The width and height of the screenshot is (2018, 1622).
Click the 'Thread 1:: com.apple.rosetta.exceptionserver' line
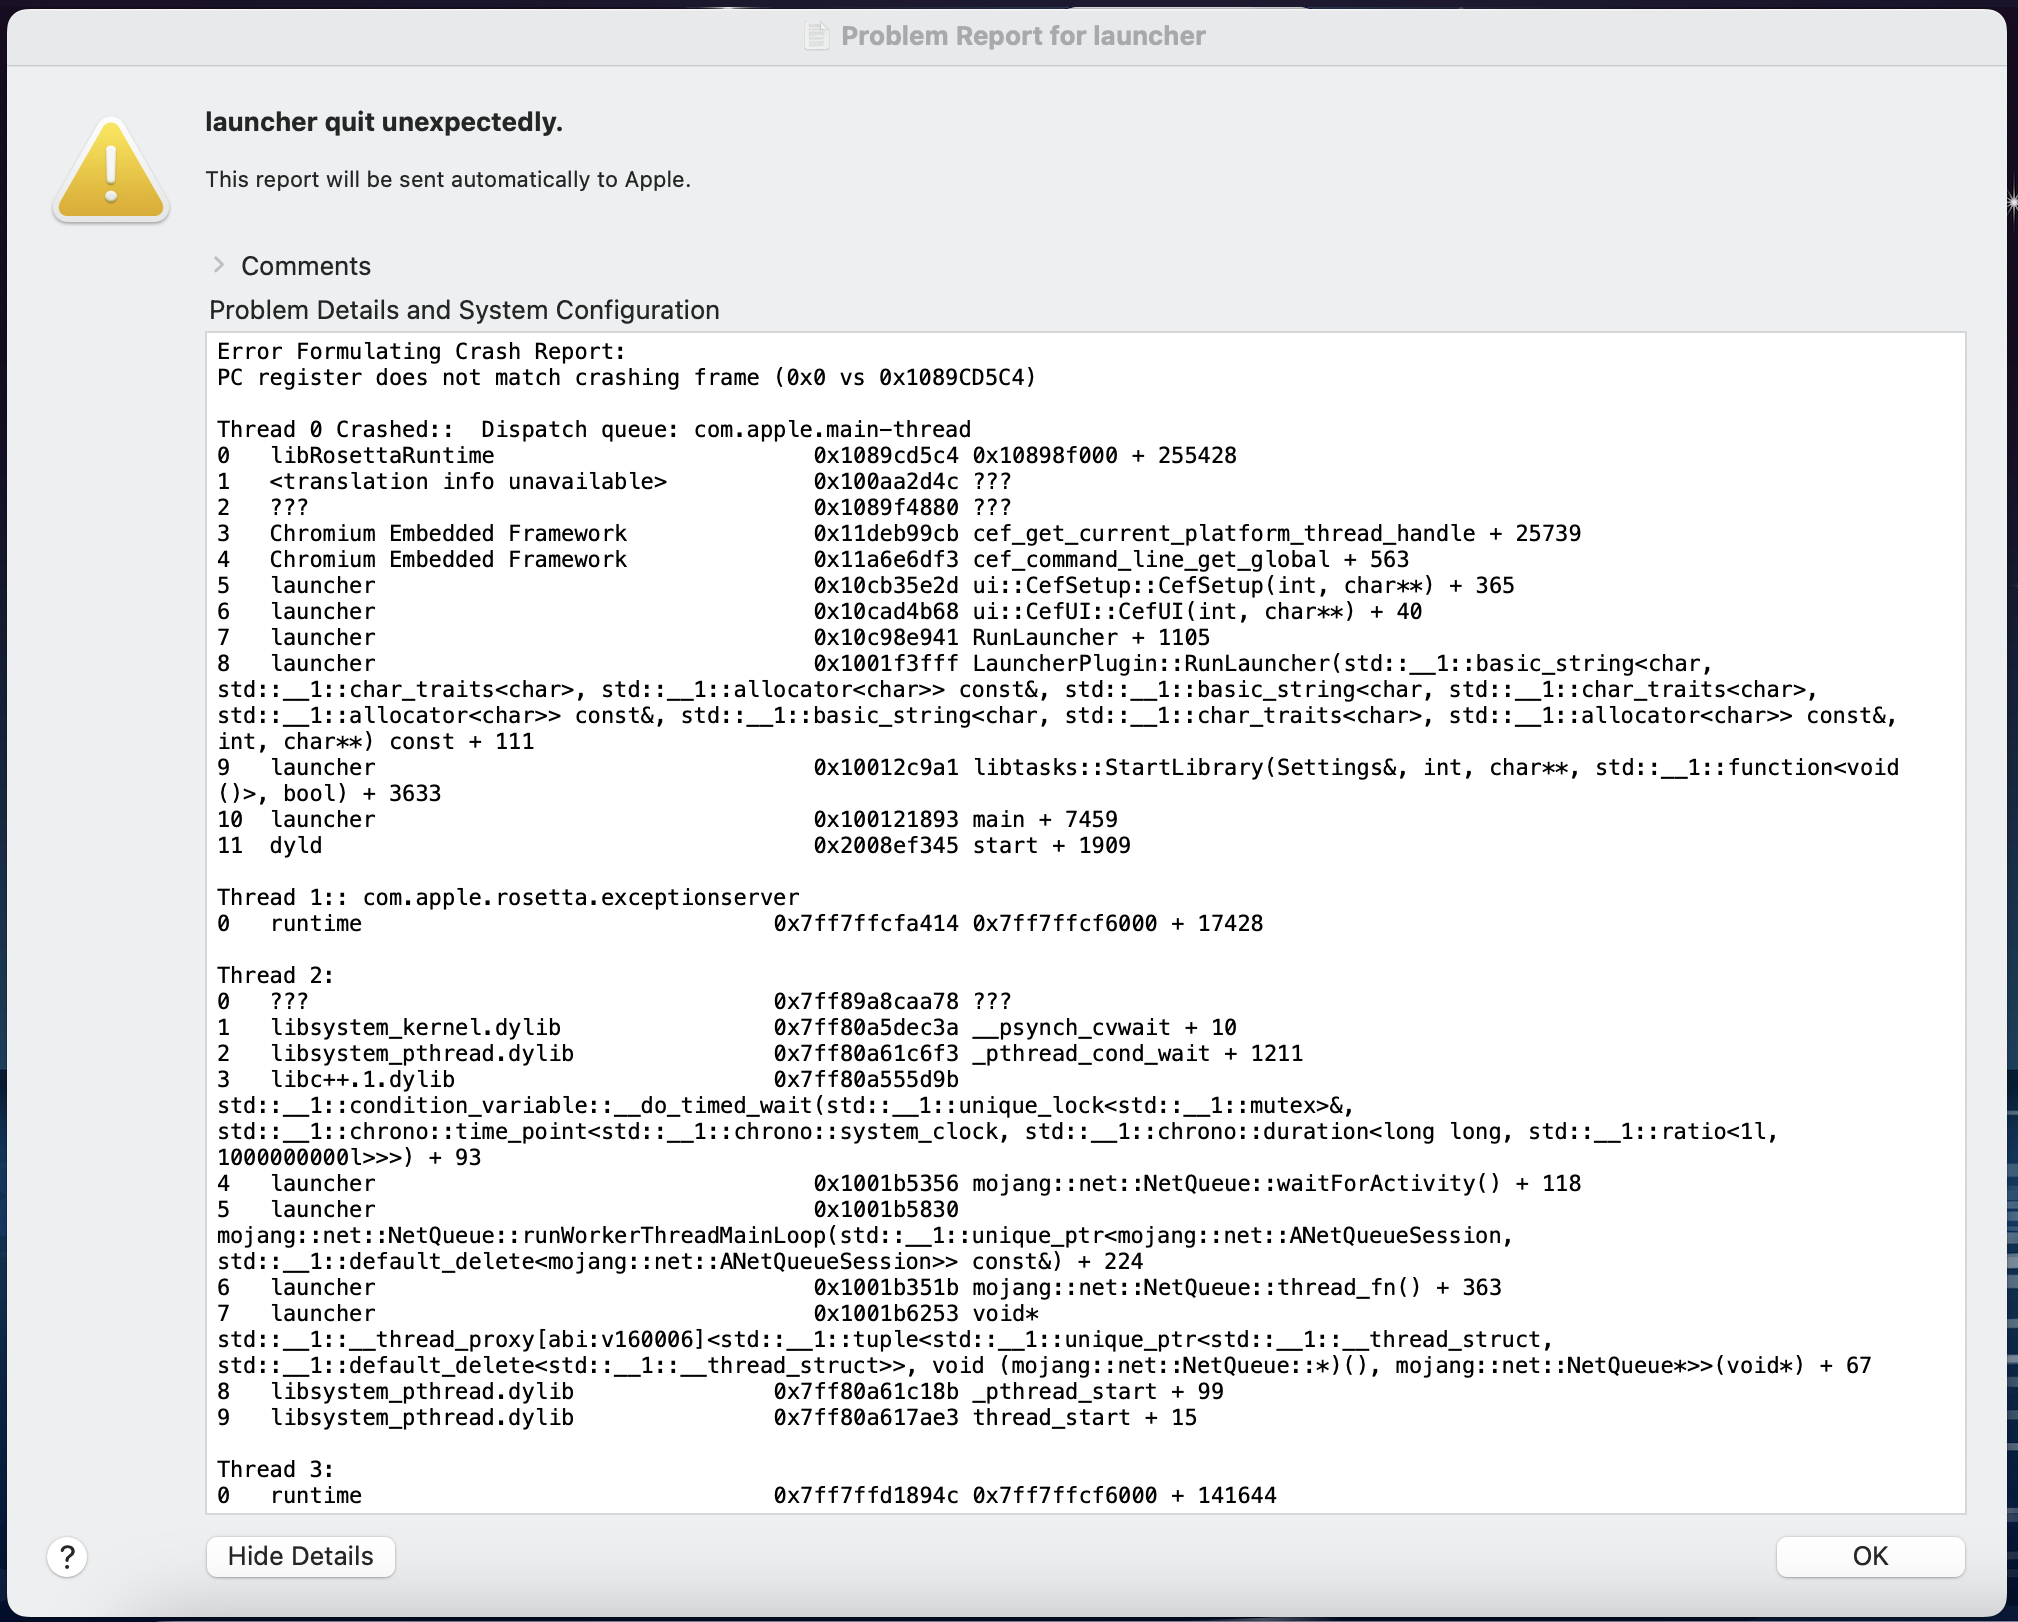(x=508, y=897)
